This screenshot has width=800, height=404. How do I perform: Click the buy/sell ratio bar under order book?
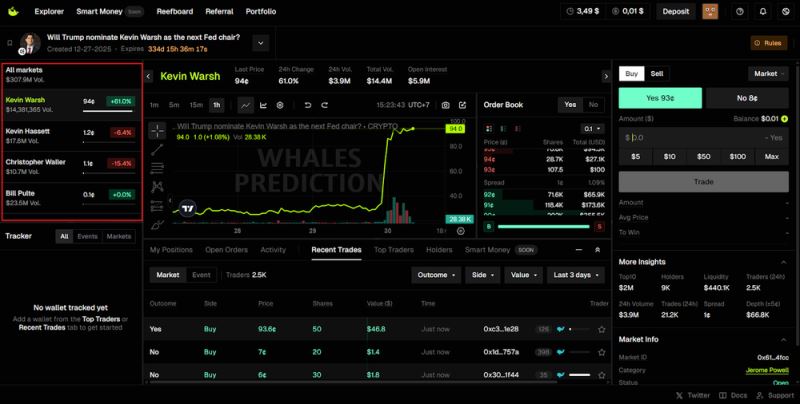pos(544,226)
